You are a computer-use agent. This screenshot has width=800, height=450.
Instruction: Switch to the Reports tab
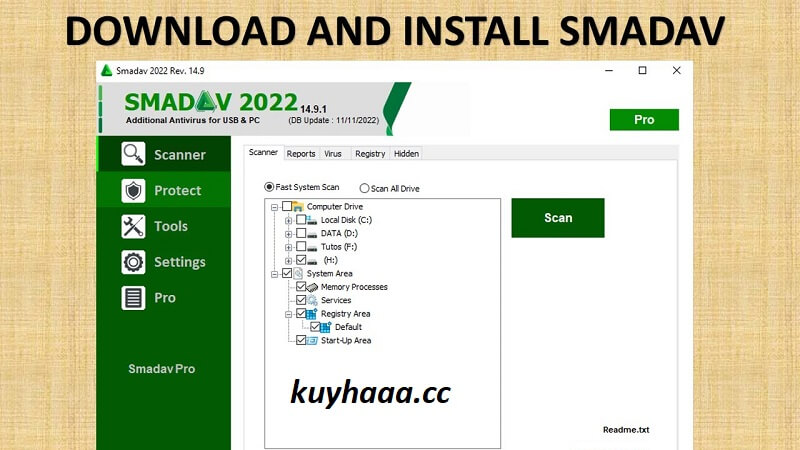301,154
